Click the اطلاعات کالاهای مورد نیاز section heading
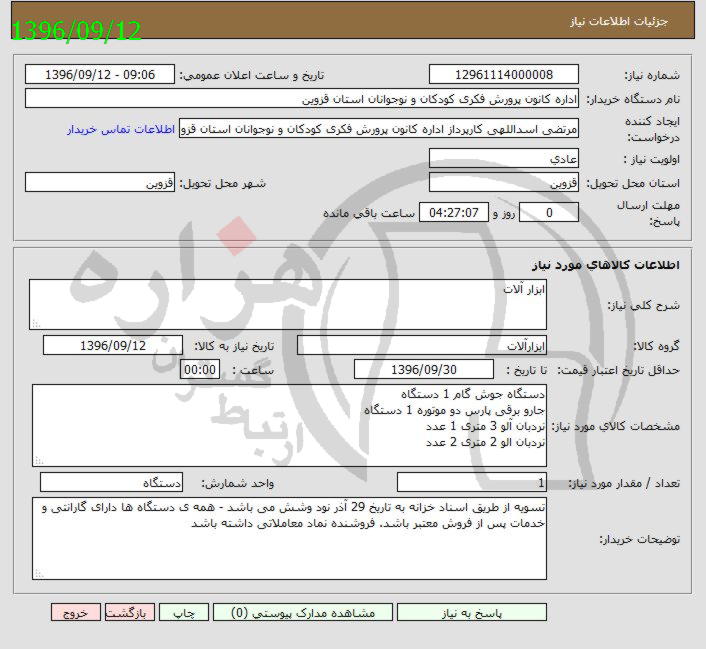The width and height of the screenshot is (706, 649). (x=606, y=265)
